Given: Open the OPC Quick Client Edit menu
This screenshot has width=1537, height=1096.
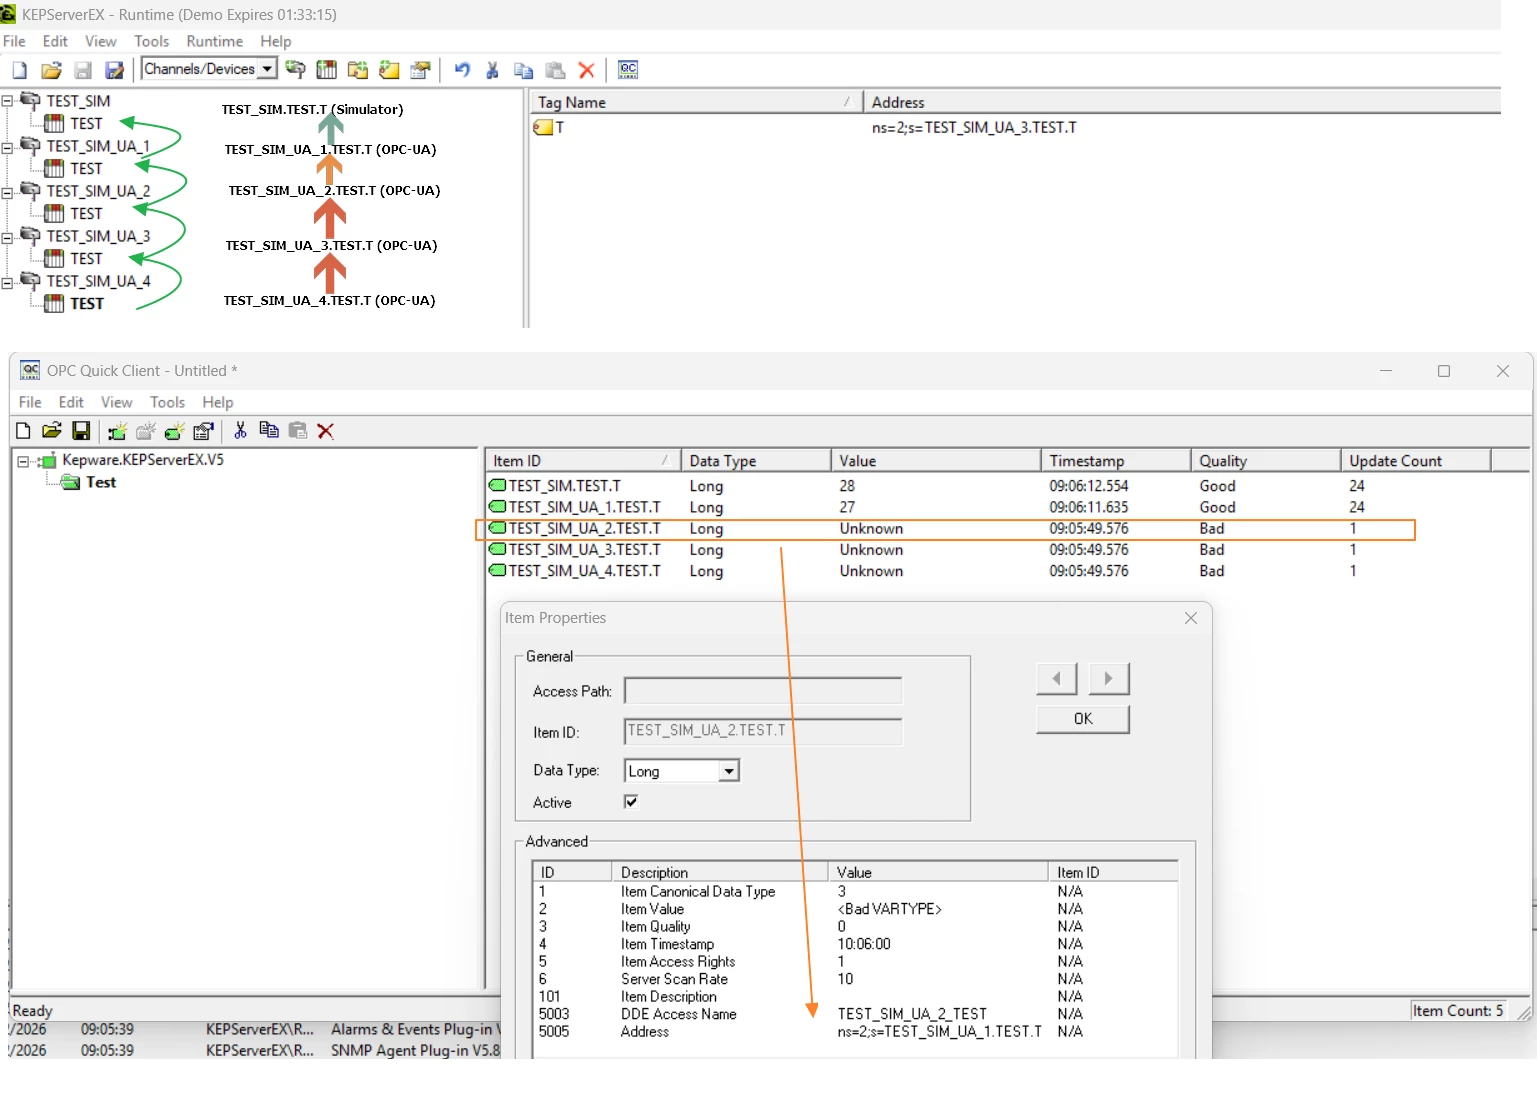Looking at the screenshot, I should coord(71,402).
